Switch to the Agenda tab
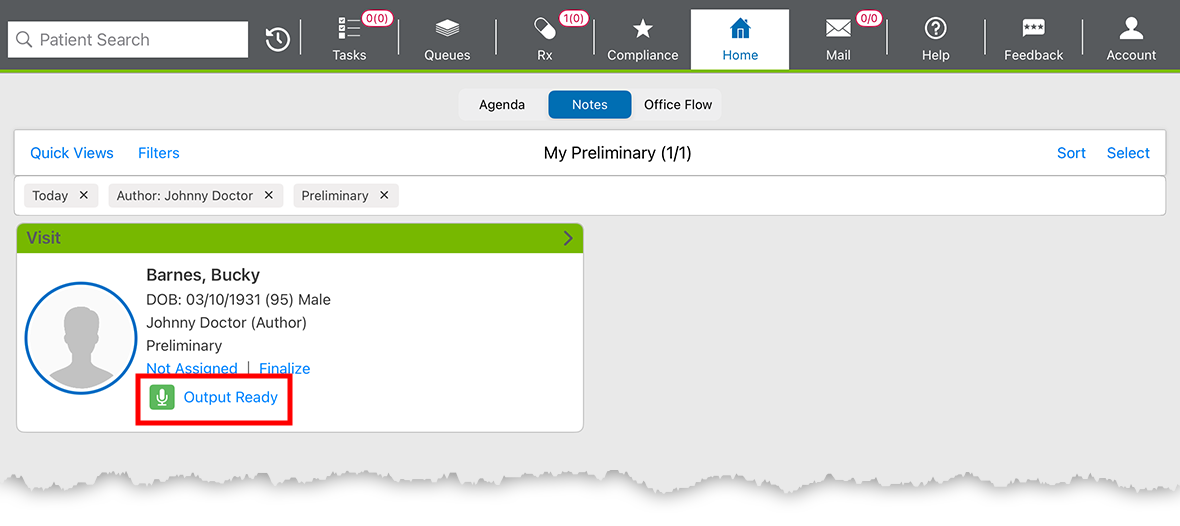1180x526 pixels. [x=502, y=105]
